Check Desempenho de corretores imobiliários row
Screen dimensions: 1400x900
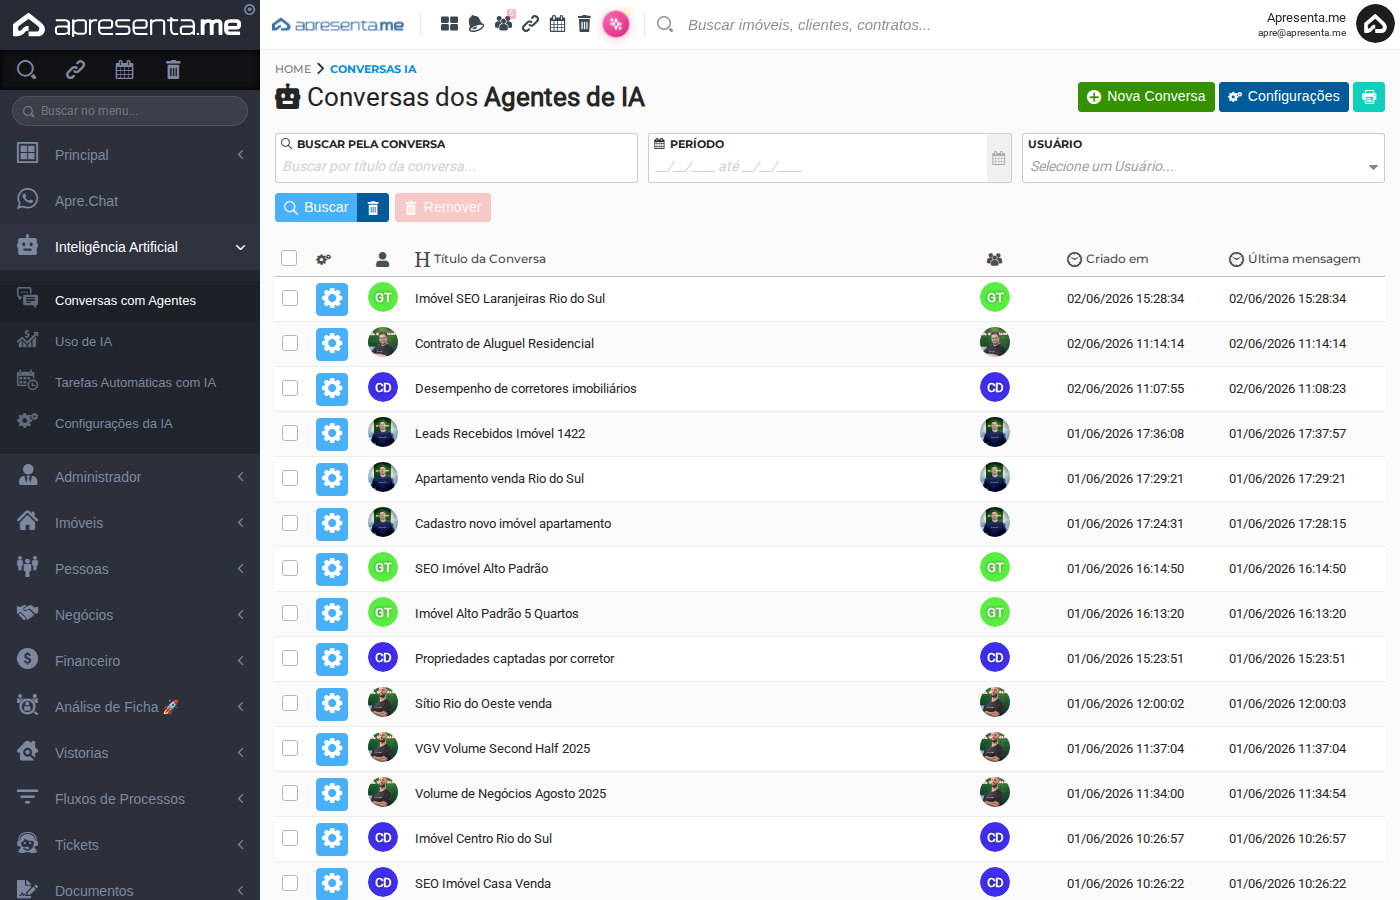point(290,388)
